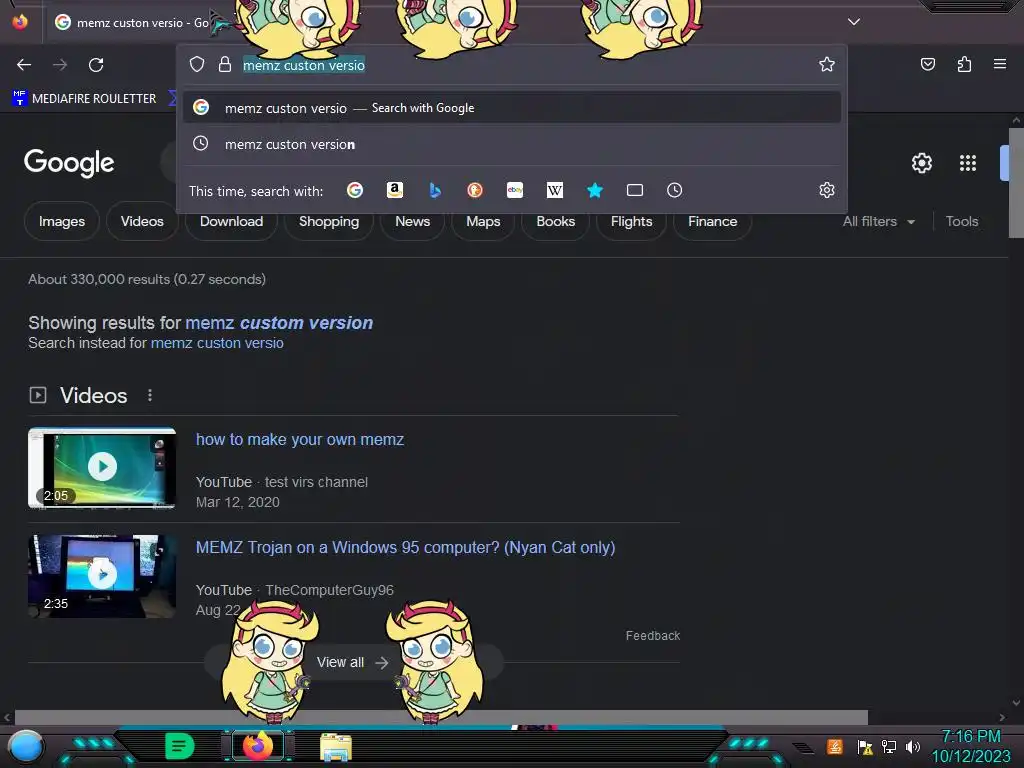Click the View all videos button
Image resolution: width=1024 pixels, height=768 pixels.
click(353, 662)
